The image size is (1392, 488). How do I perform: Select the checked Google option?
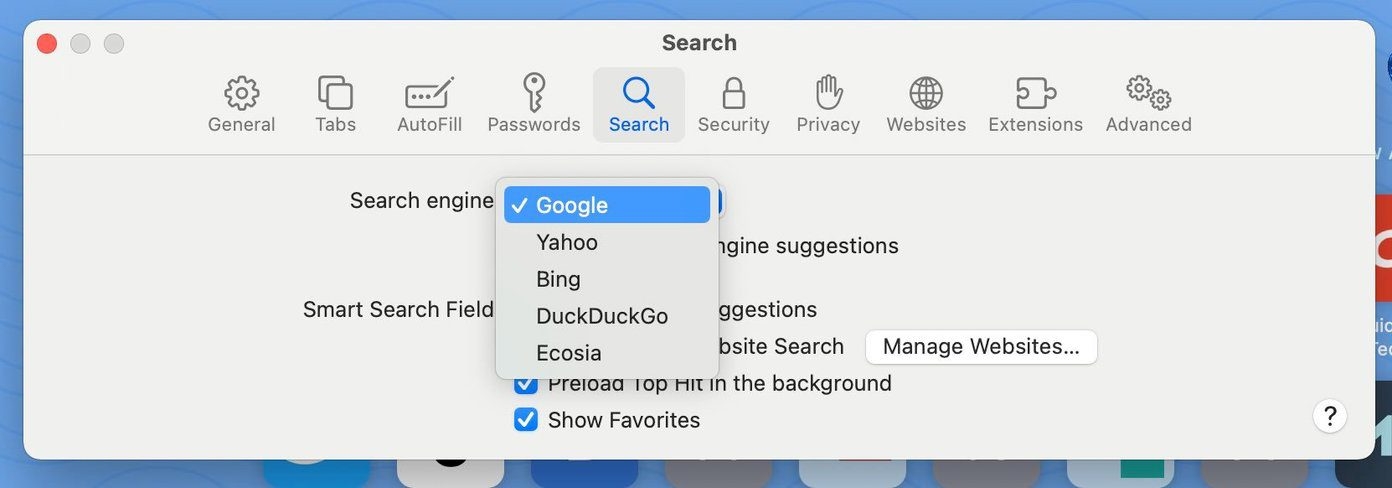coord(607,205)
